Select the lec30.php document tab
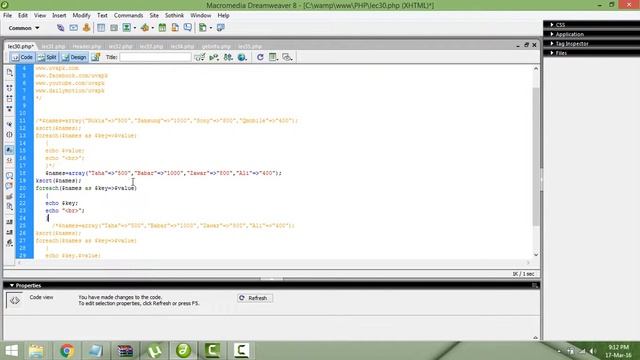The height and width of the screenshot is (360, 640). [x=21, y=47]
